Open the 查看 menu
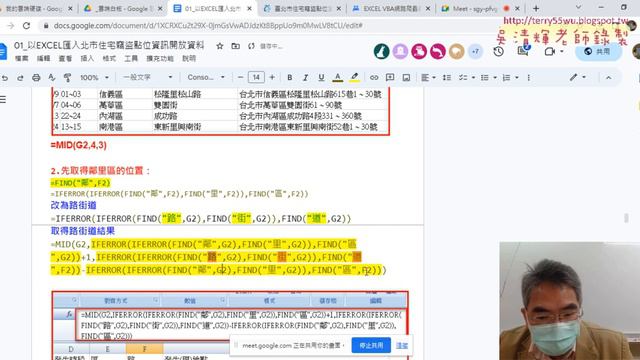Screen dimensions: 640x360 click(65, 58)
